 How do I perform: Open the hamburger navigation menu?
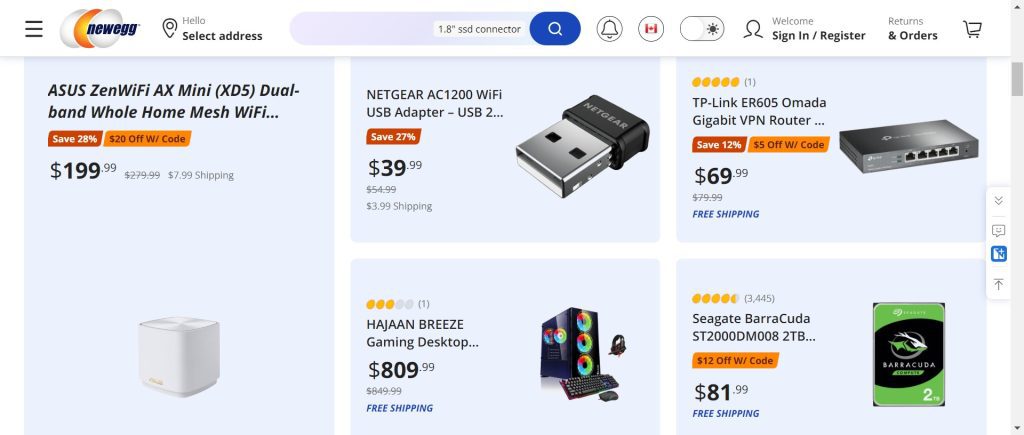click(x=34, y=28)
